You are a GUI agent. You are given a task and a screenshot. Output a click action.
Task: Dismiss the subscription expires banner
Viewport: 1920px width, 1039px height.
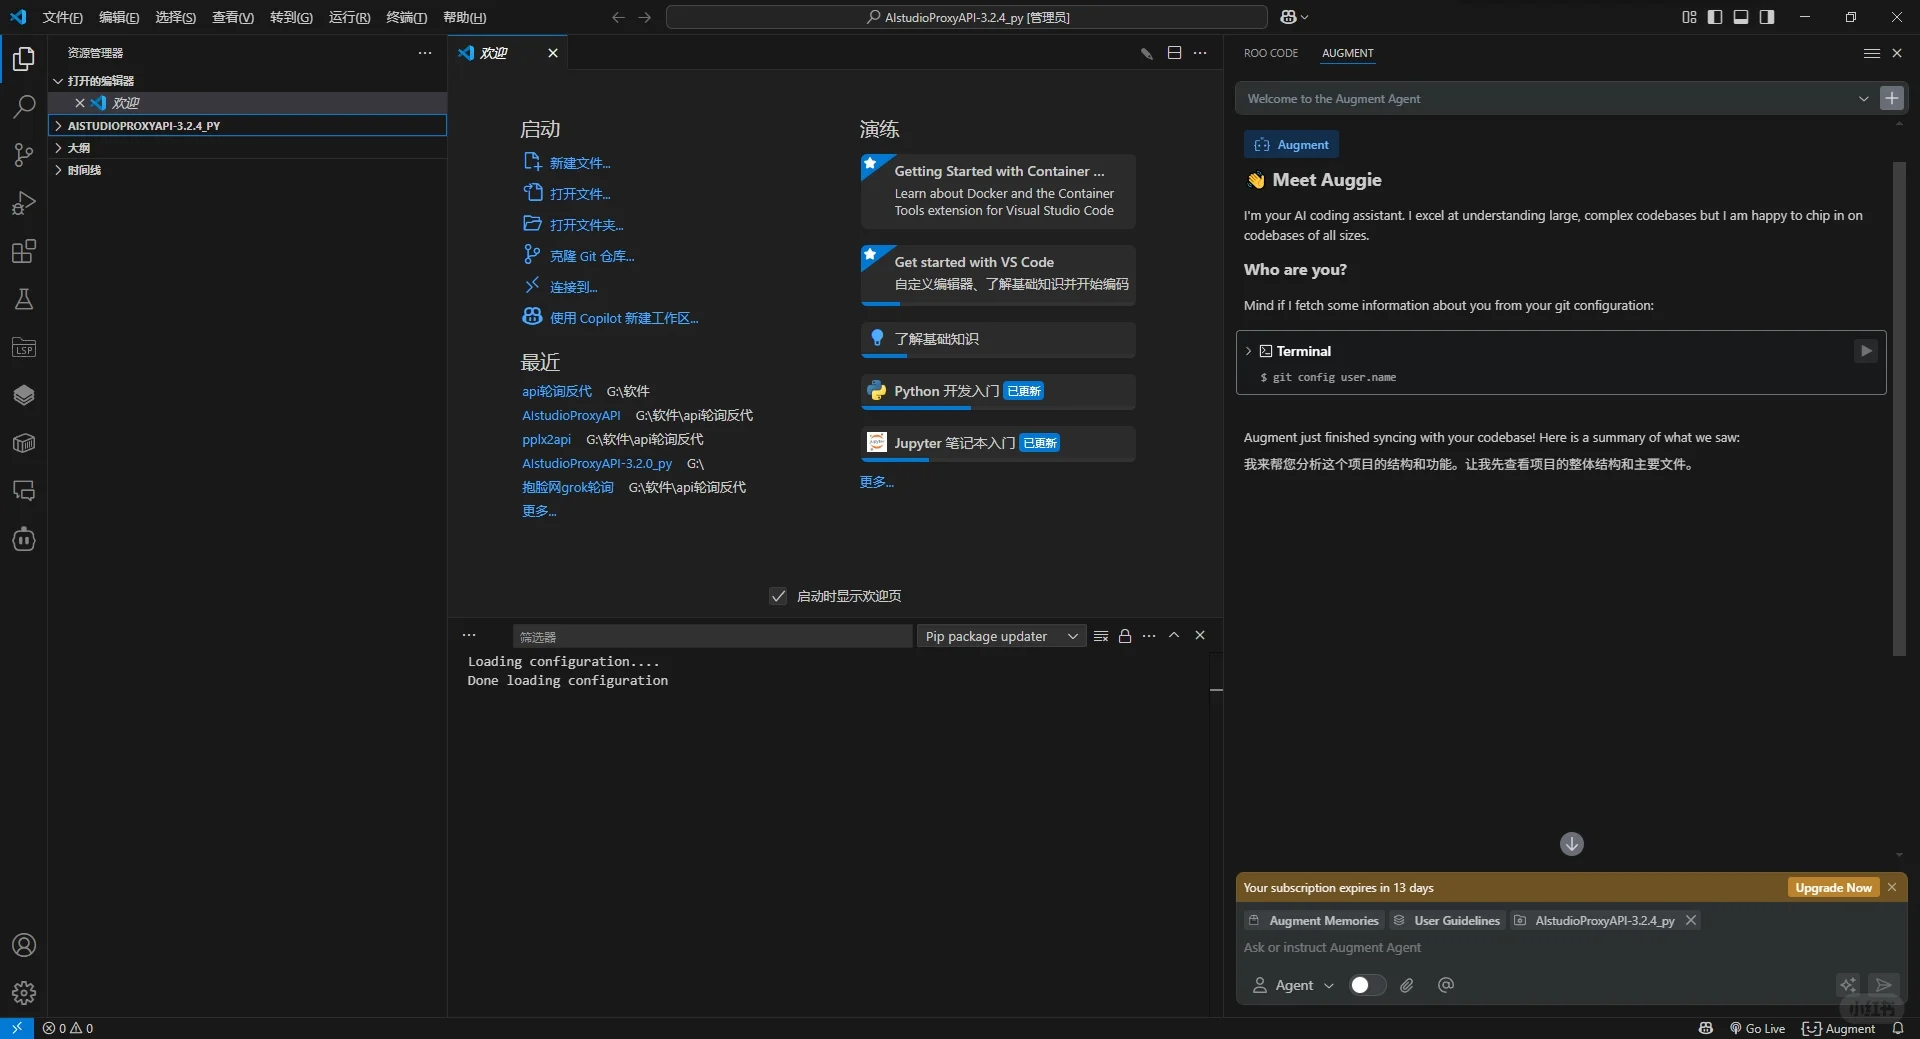coord(1892,888)
